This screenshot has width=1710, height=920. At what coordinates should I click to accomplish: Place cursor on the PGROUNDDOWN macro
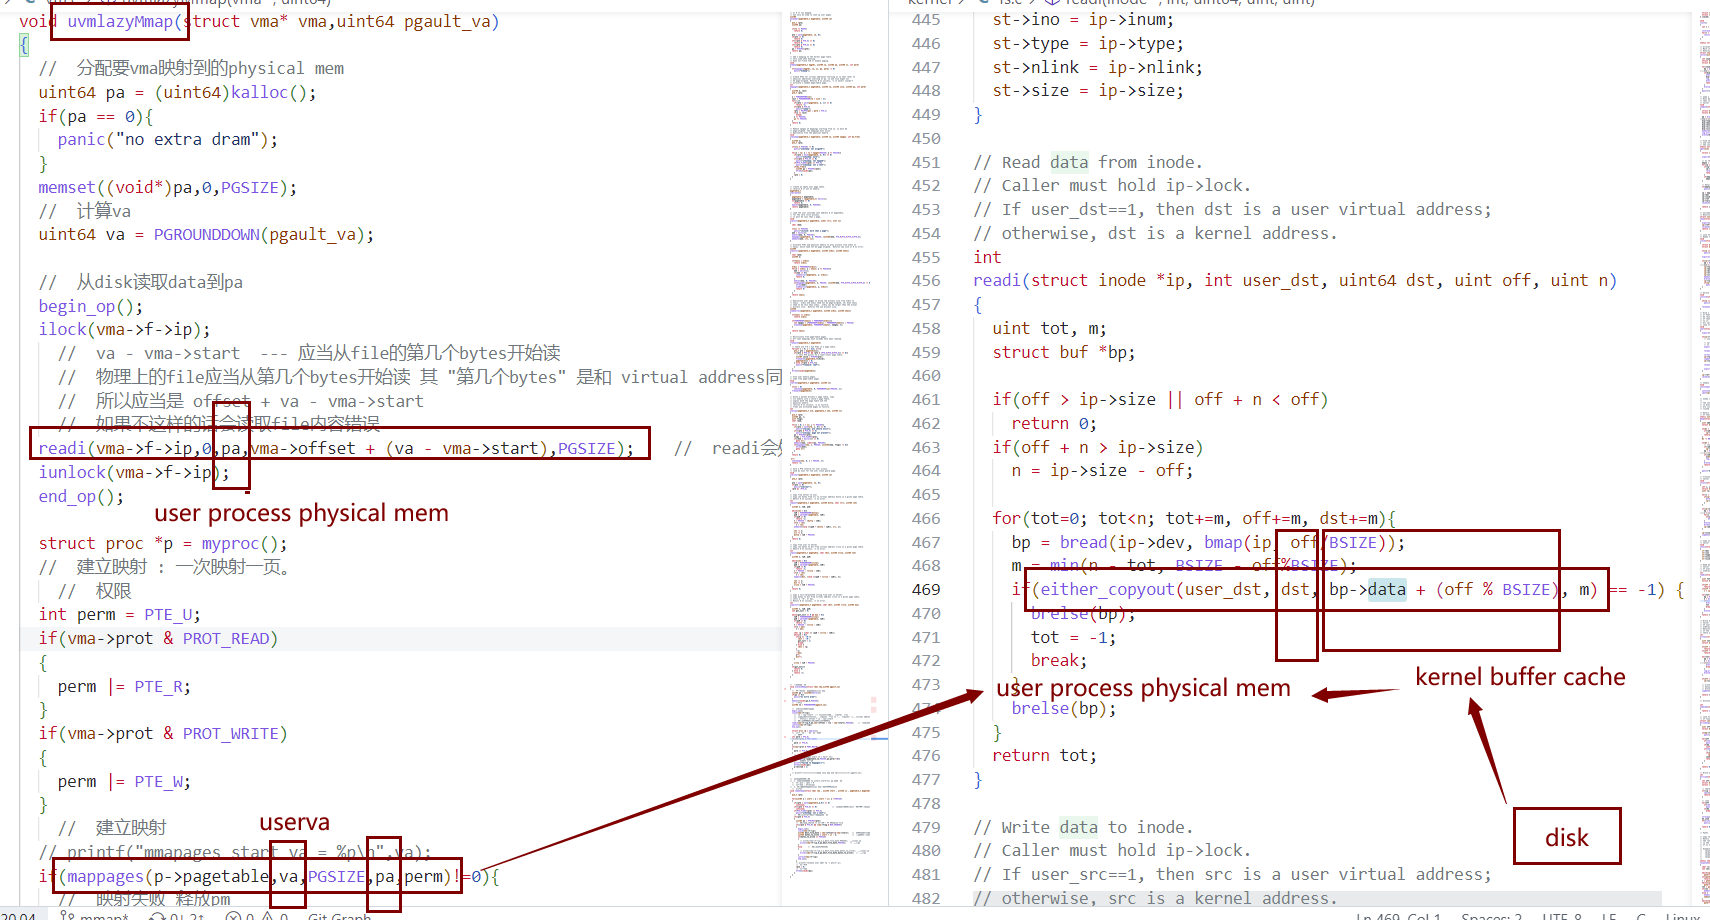click(x=206, y=235)
